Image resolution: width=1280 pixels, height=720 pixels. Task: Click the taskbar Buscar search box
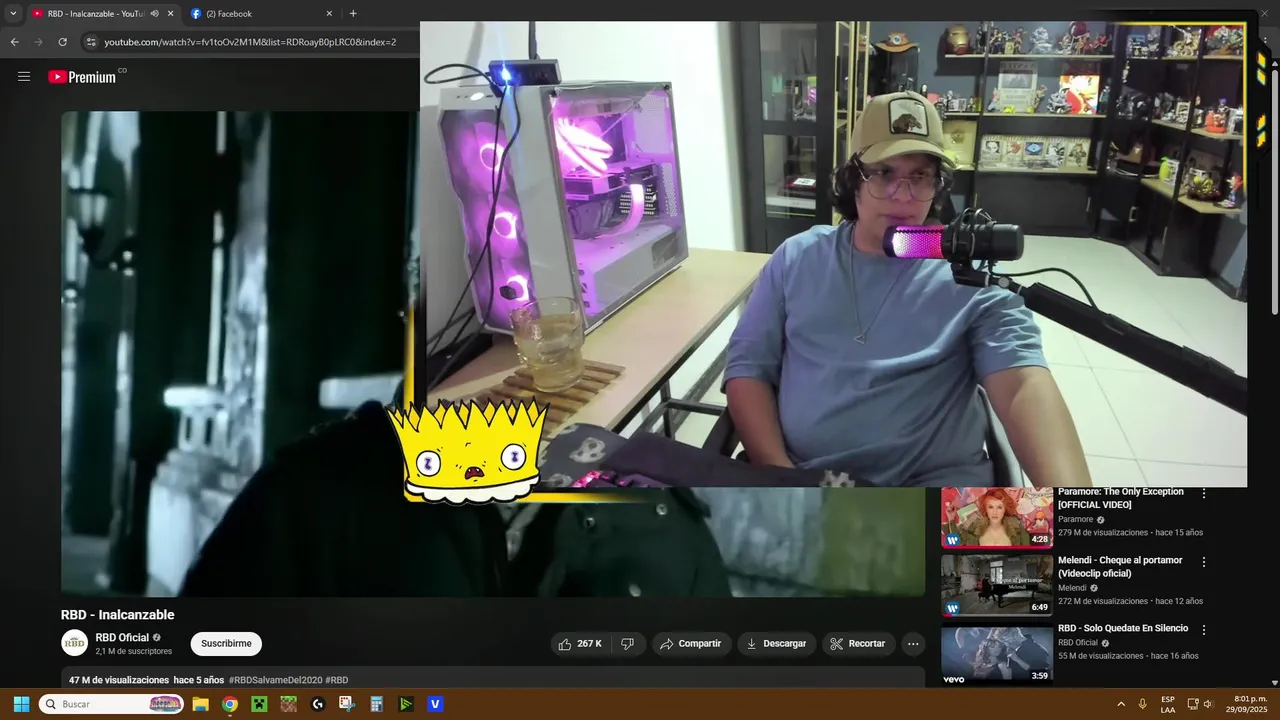point(112,704)
